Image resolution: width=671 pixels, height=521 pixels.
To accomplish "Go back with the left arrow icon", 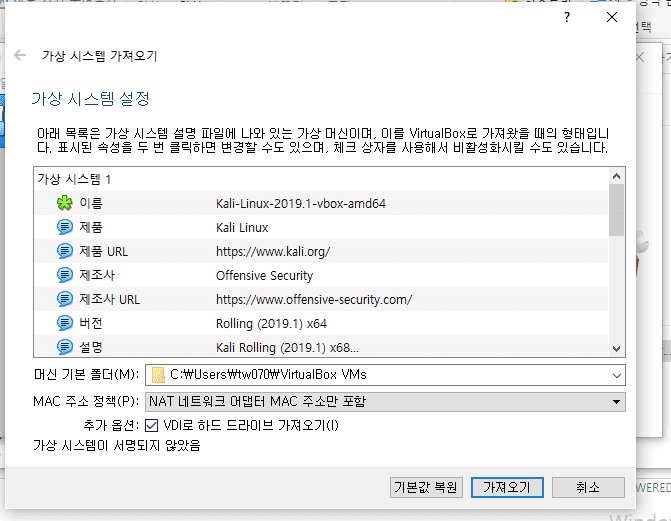I will pos(20,55).
